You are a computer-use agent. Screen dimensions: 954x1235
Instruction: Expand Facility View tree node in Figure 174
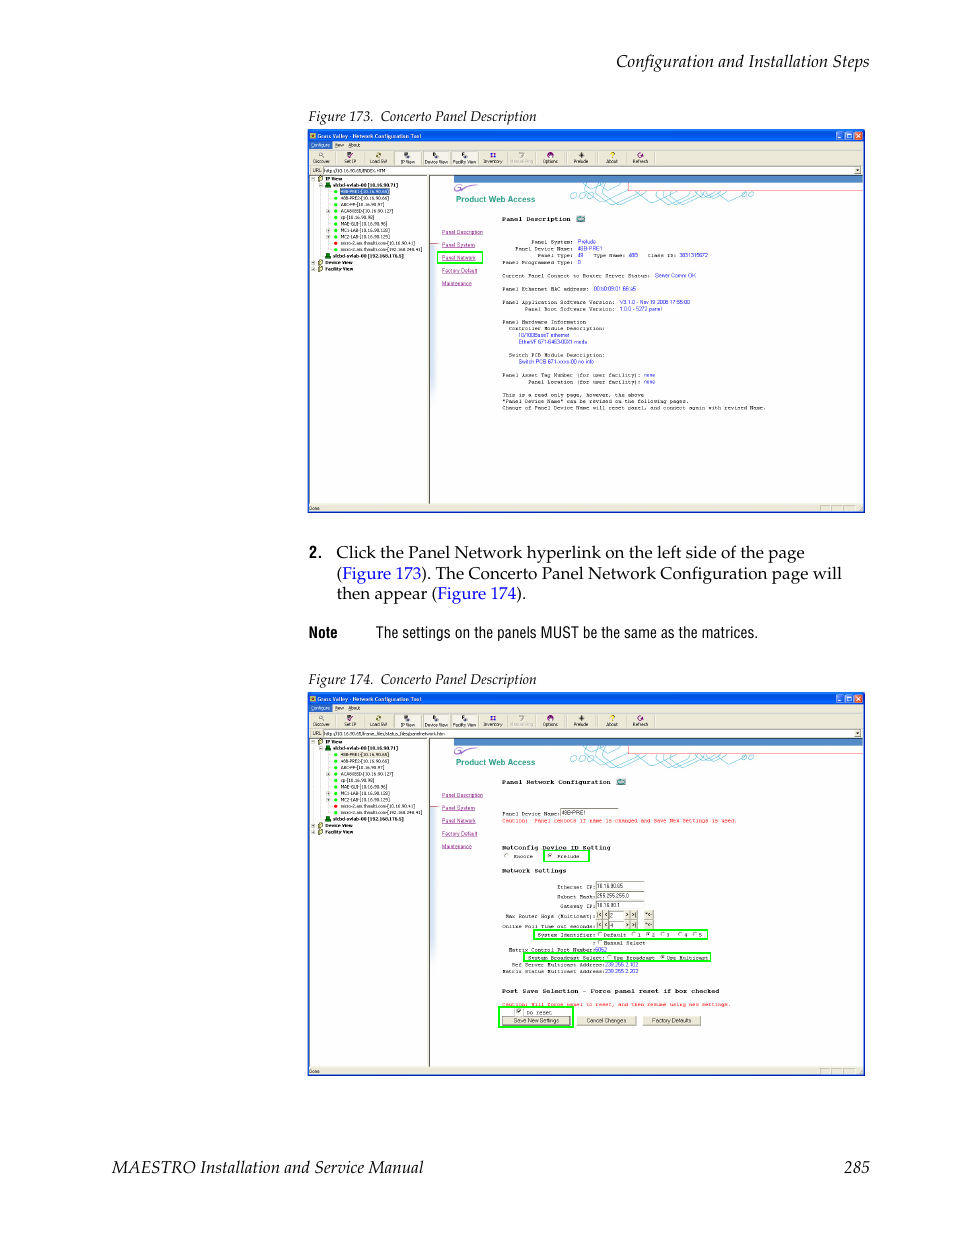coord(314,832)
